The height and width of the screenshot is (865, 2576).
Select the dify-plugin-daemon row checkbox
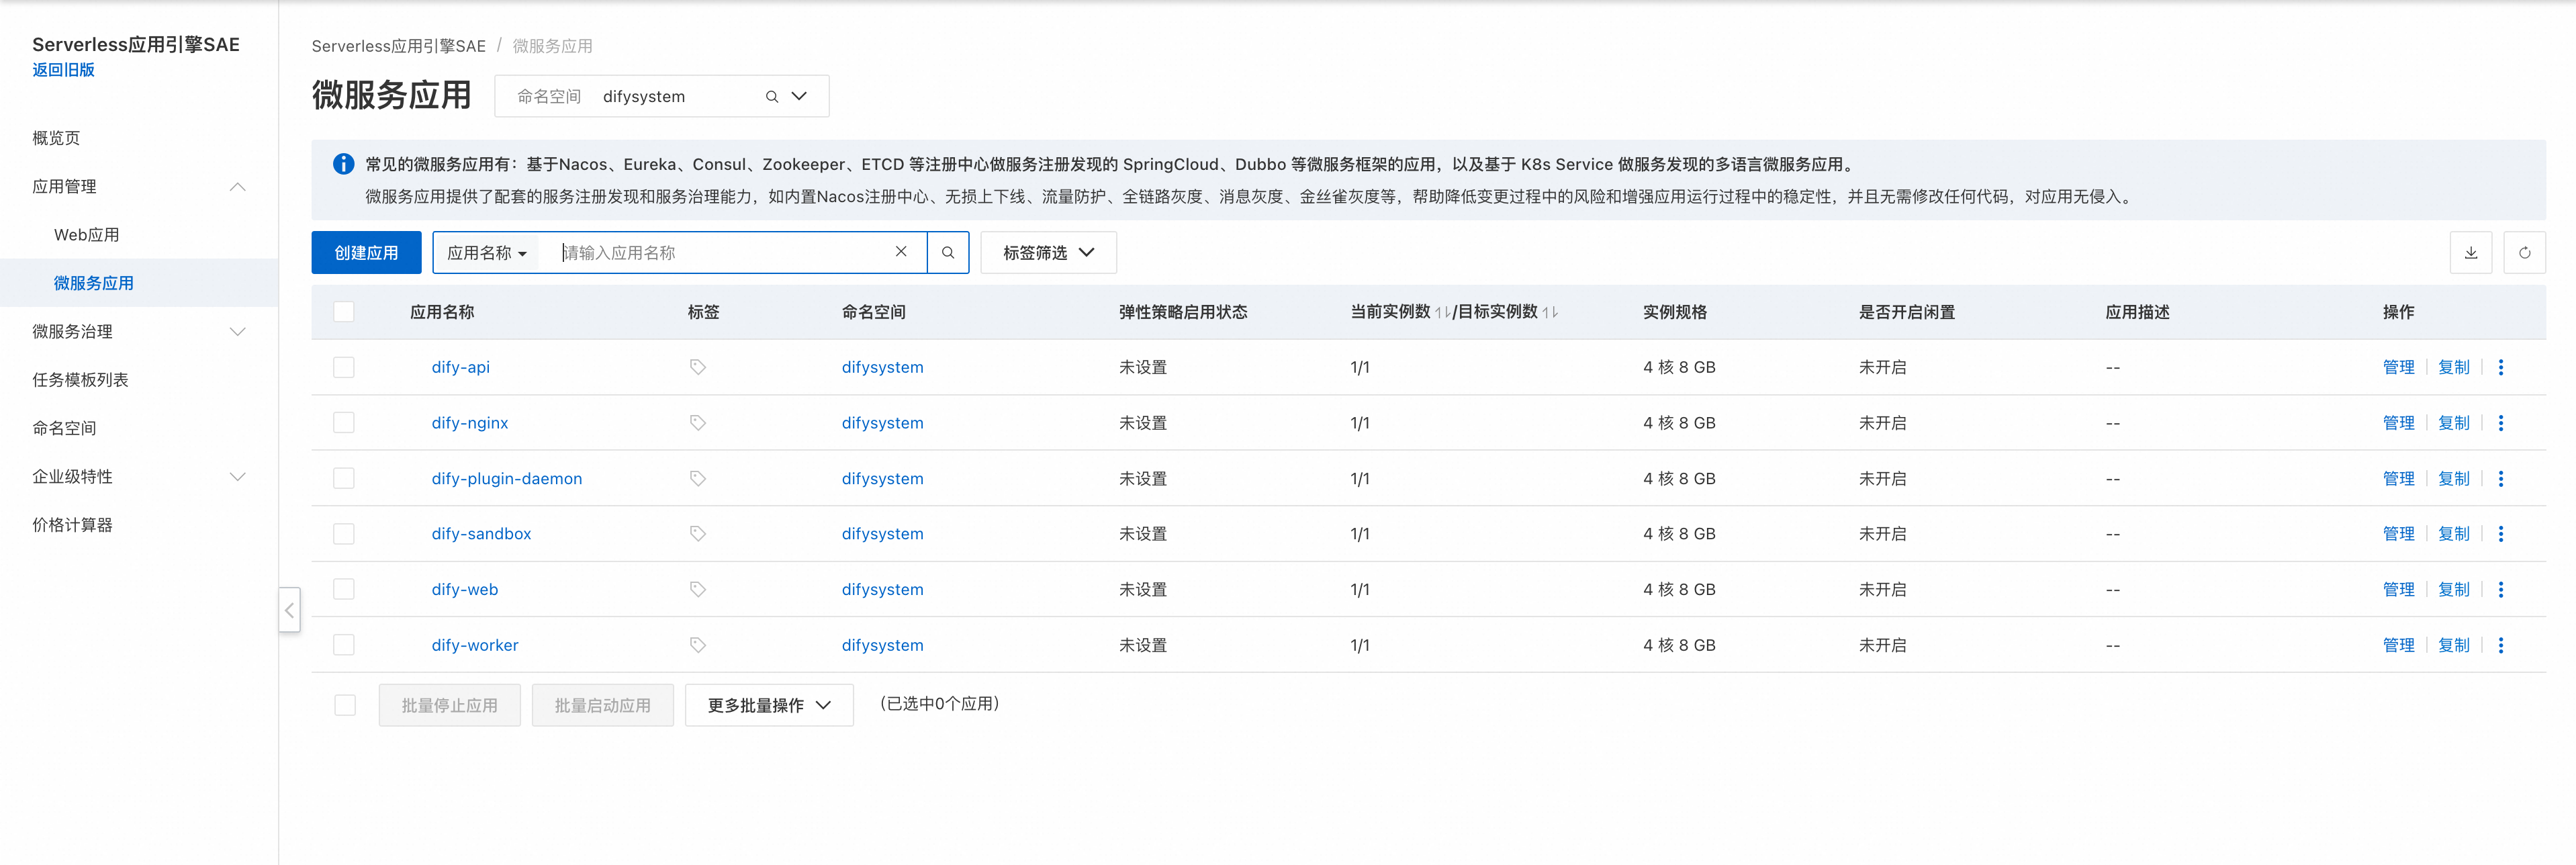coord(344,479)
